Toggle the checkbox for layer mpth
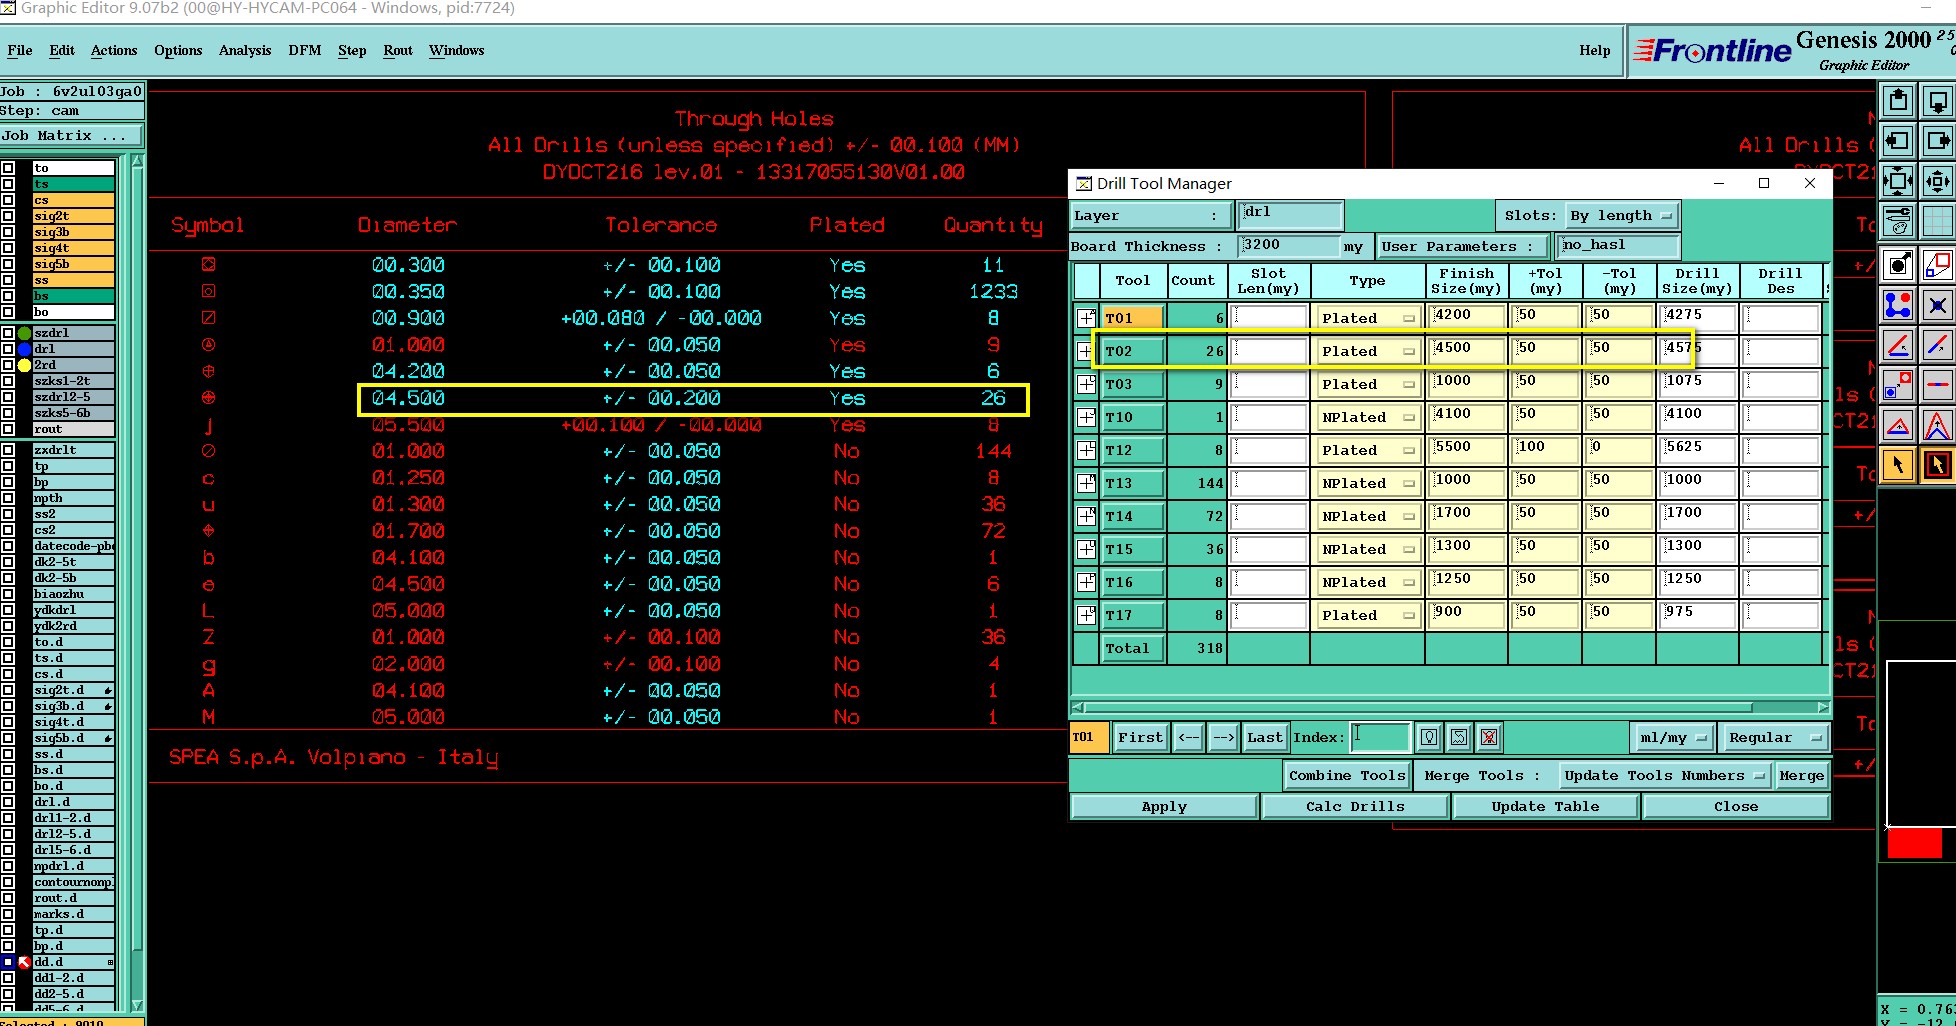Screen dimensions: 1956x1026 8,498
